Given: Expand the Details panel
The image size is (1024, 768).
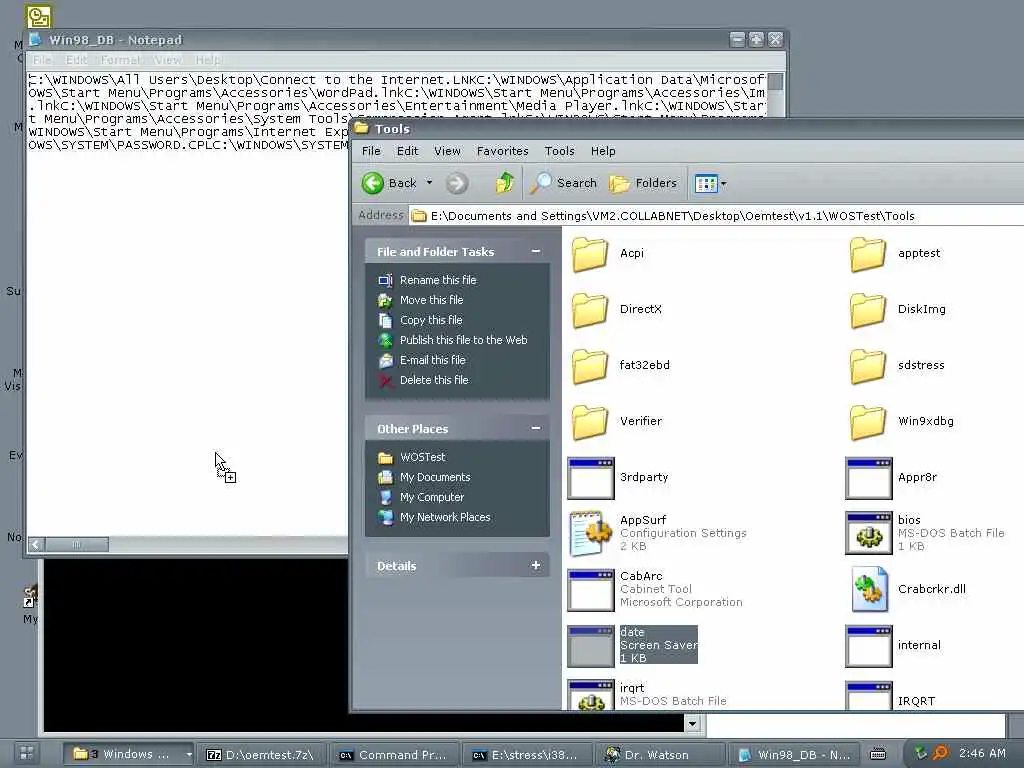Looking at the screenshot, I should 536,566.
